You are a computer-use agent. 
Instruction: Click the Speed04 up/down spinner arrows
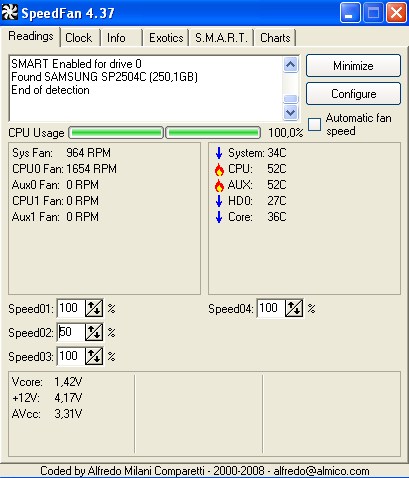294,308
